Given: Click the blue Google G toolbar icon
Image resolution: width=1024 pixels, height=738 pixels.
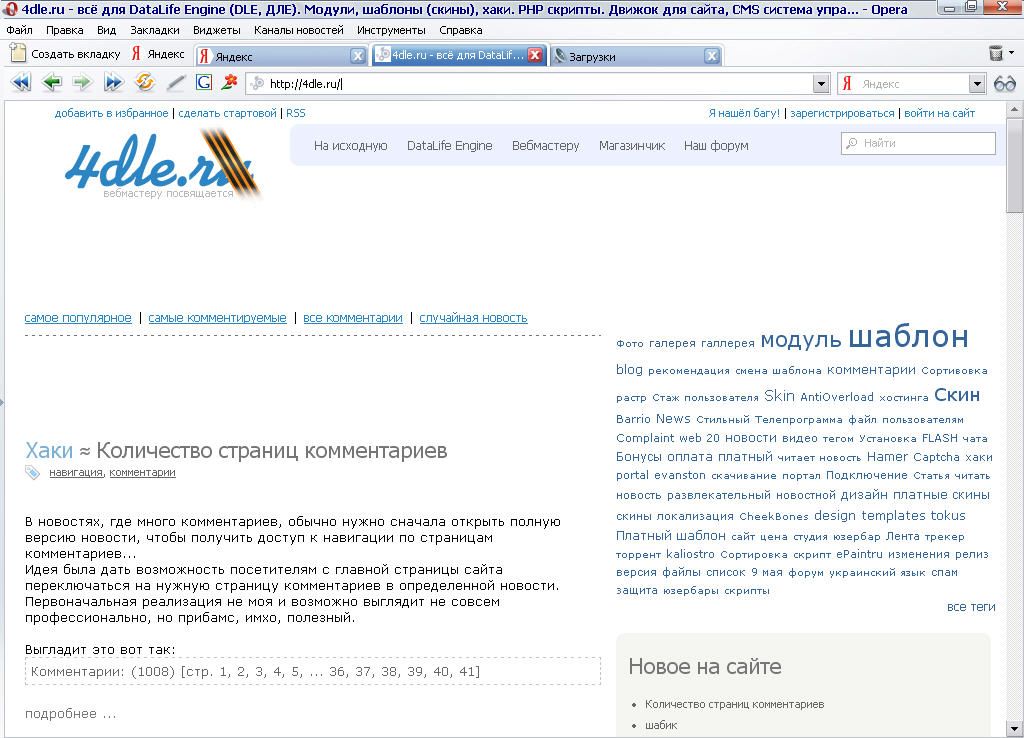Looking at the screenshot, I should 204,83.
